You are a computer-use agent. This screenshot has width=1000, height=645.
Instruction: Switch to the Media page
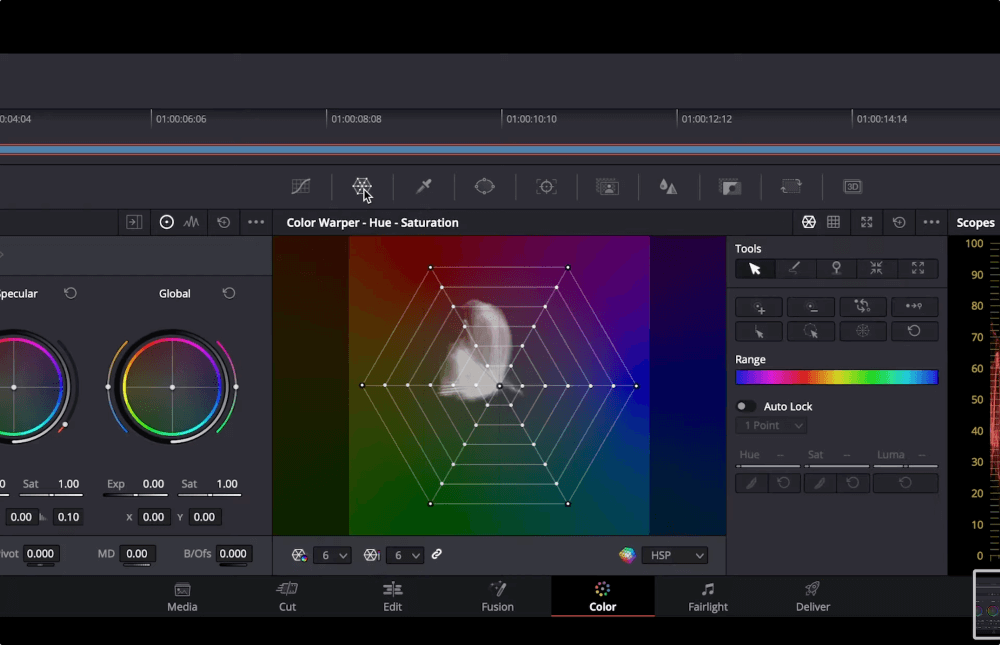(x=182, y=597)
